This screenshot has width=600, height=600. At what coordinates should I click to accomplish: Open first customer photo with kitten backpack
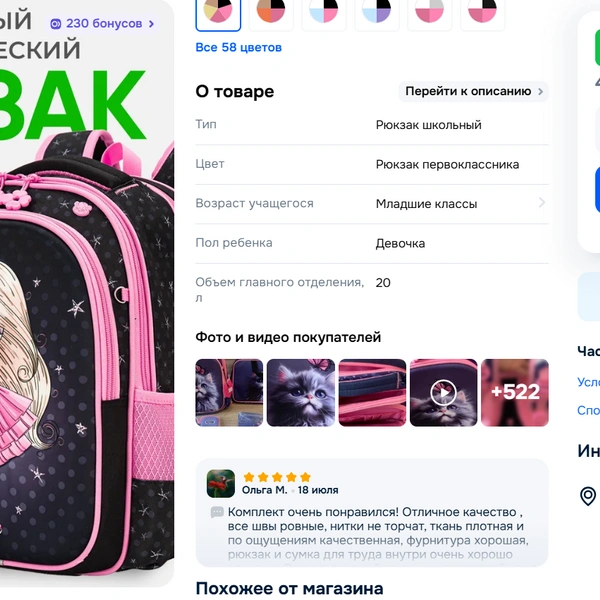tap(229, 393)
